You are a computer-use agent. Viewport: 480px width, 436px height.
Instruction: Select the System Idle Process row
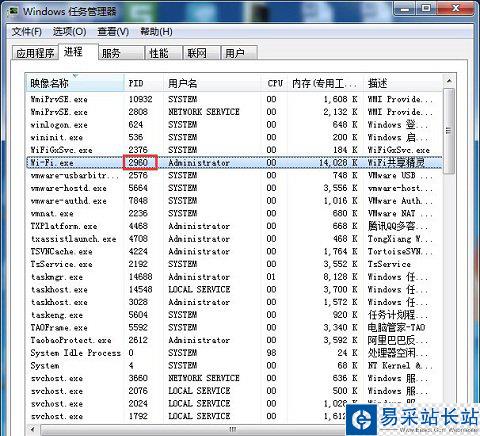[x=235, y=353]
